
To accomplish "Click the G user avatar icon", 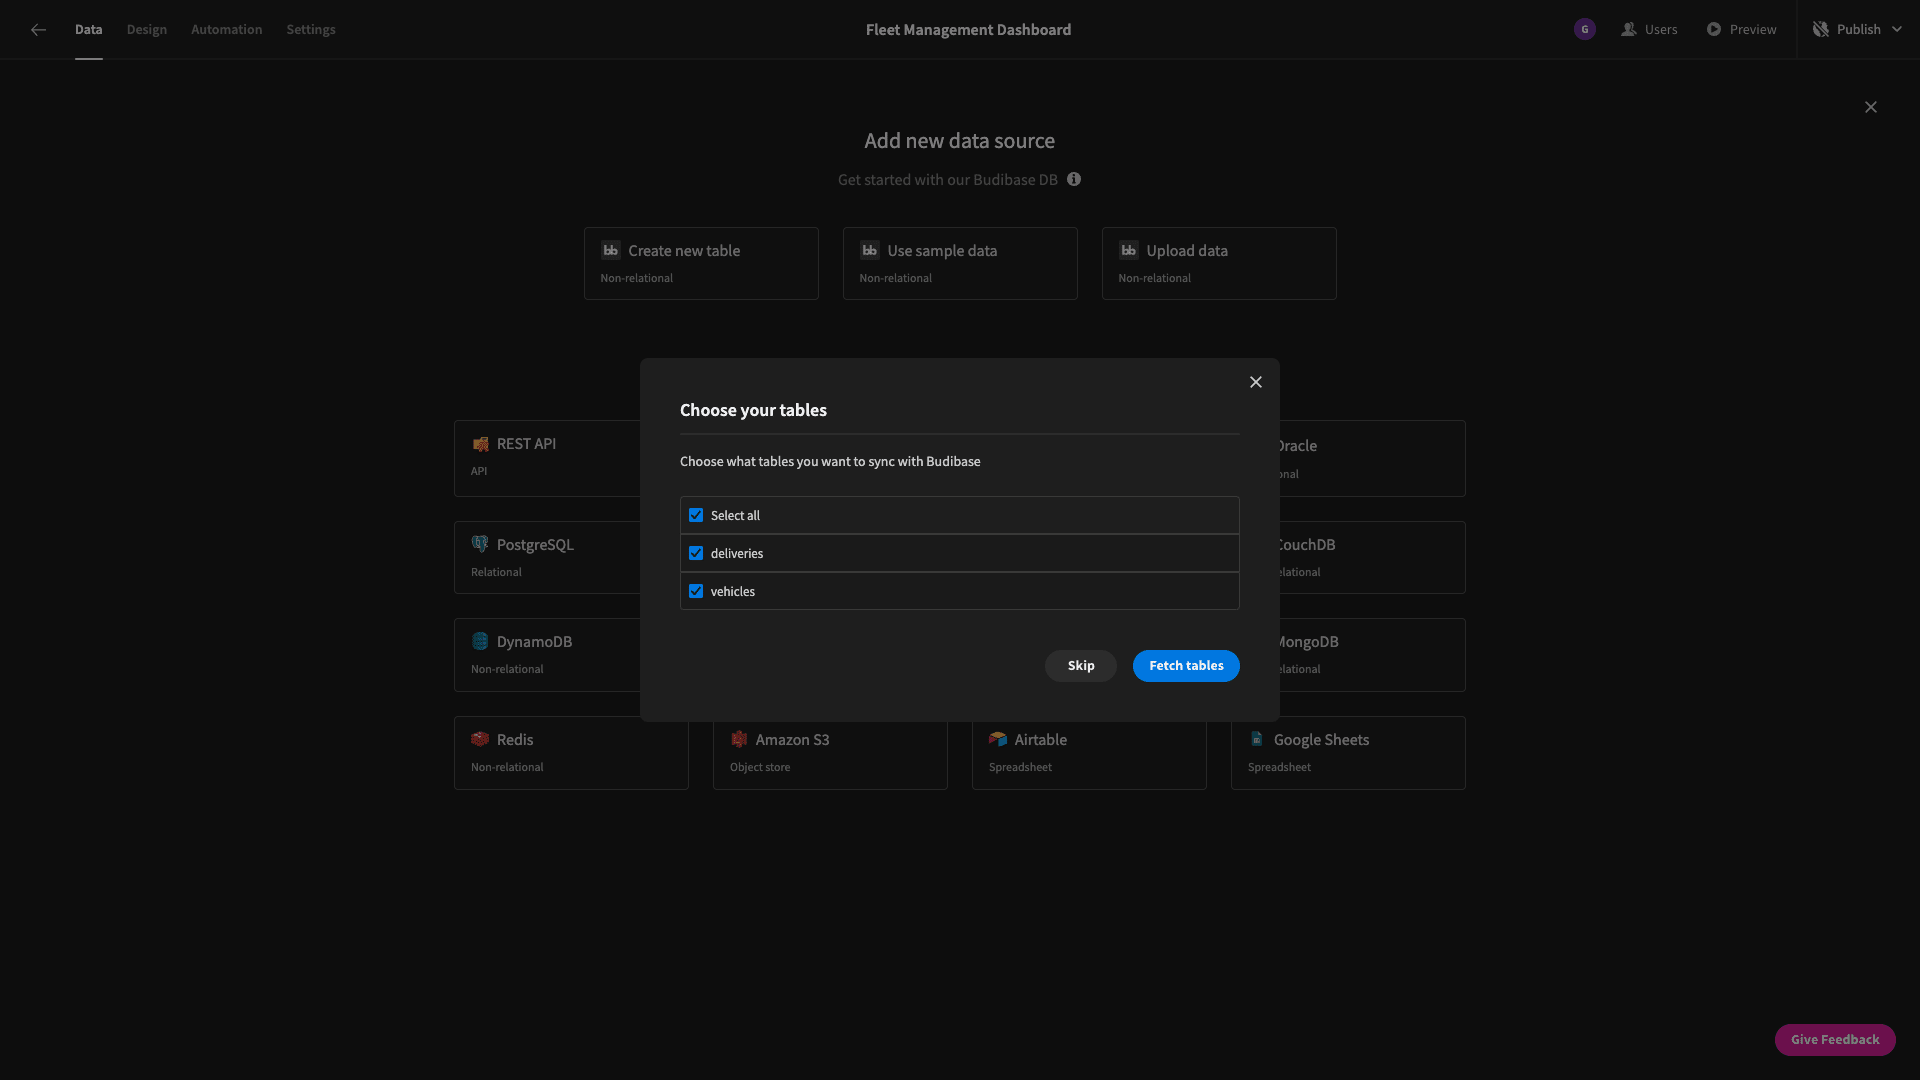I will tap(1584, 30).
